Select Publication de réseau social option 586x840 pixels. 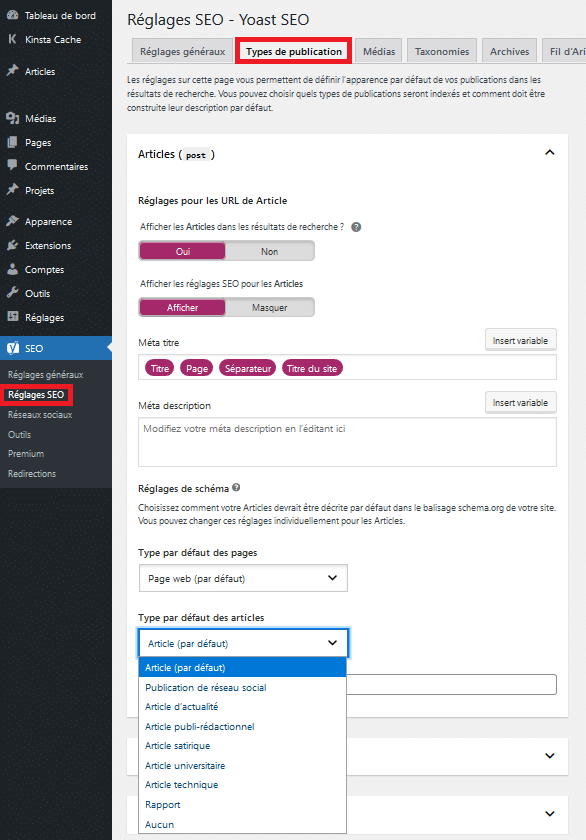tap(243, 687)
